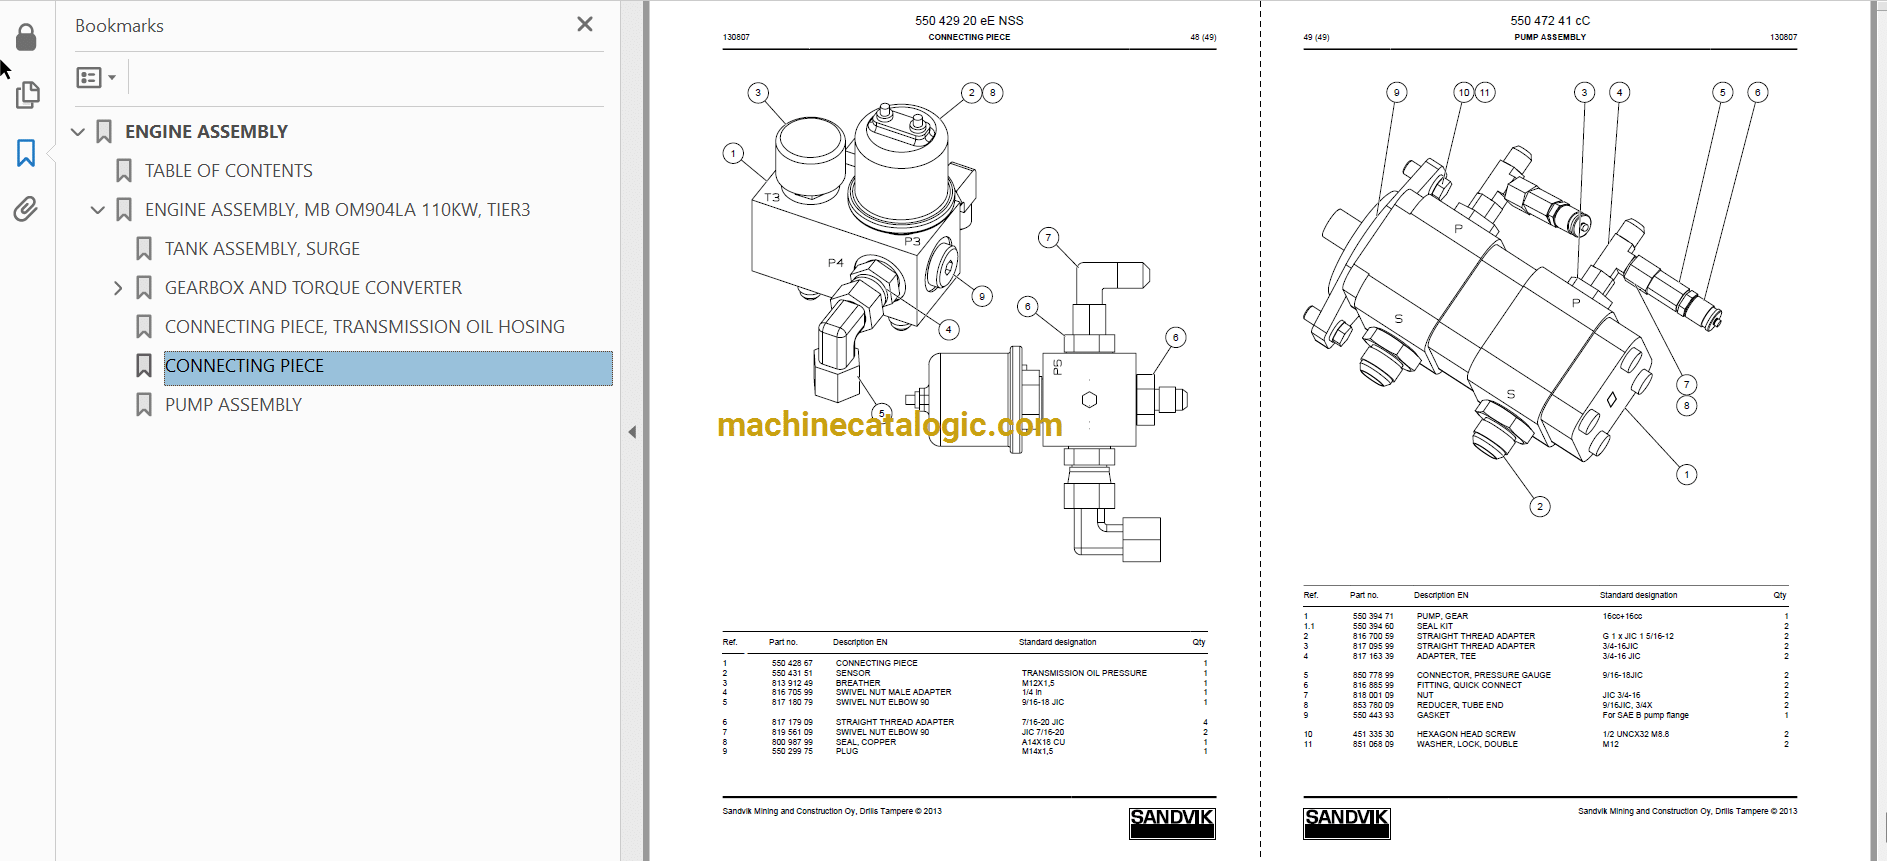Click bookmark icon beside GEARBOX AND TORQUE CONVERTER

144,288
